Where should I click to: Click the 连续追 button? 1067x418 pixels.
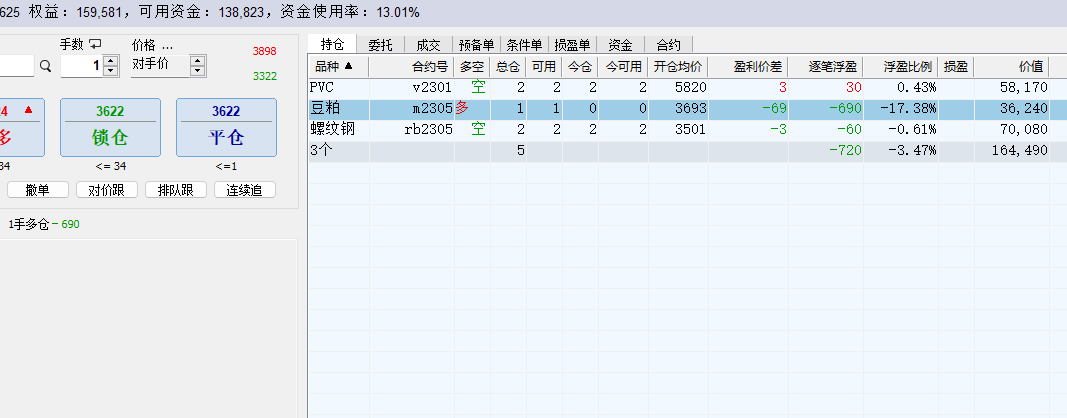coord(245,190)
